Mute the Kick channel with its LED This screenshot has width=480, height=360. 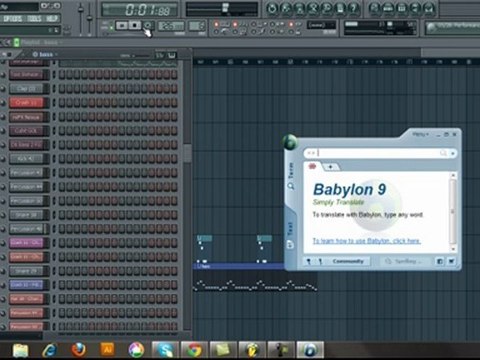point(3,159)
